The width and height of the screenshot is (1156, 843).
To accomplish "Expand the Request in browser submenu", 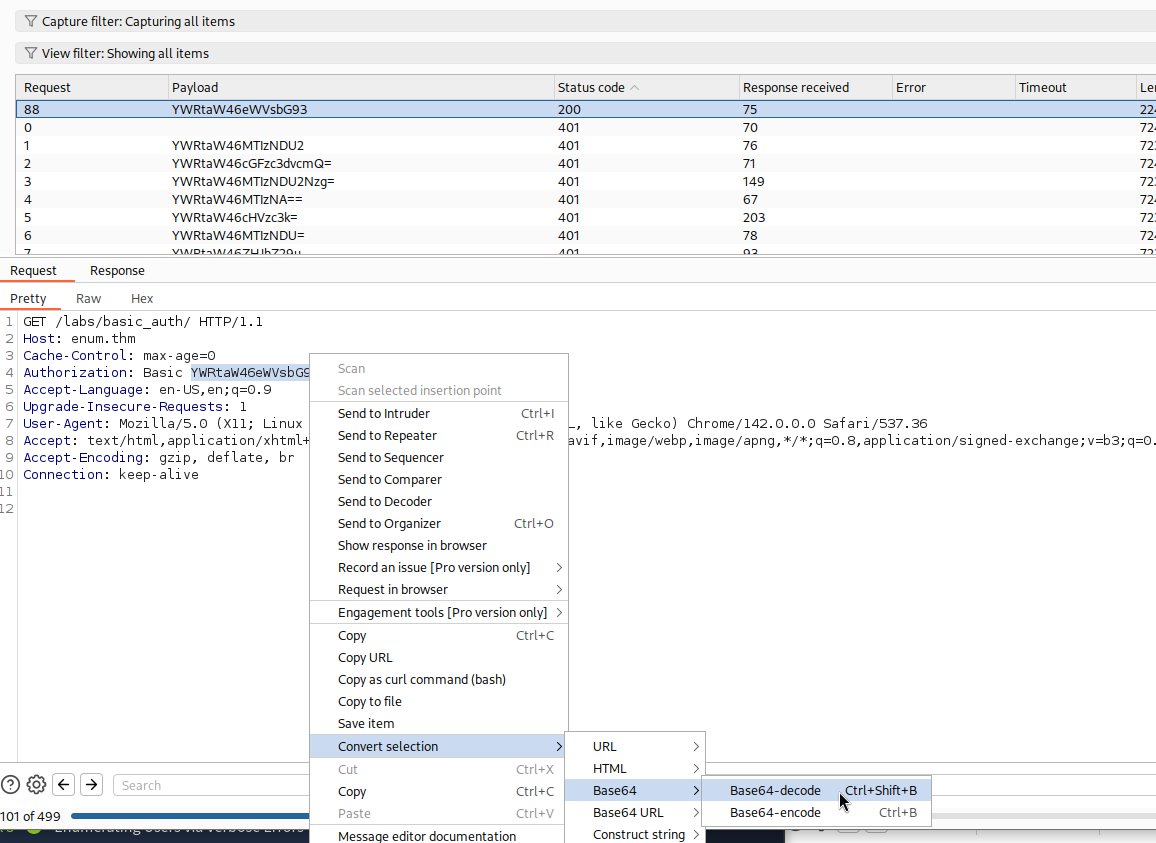I will (439, 589).
